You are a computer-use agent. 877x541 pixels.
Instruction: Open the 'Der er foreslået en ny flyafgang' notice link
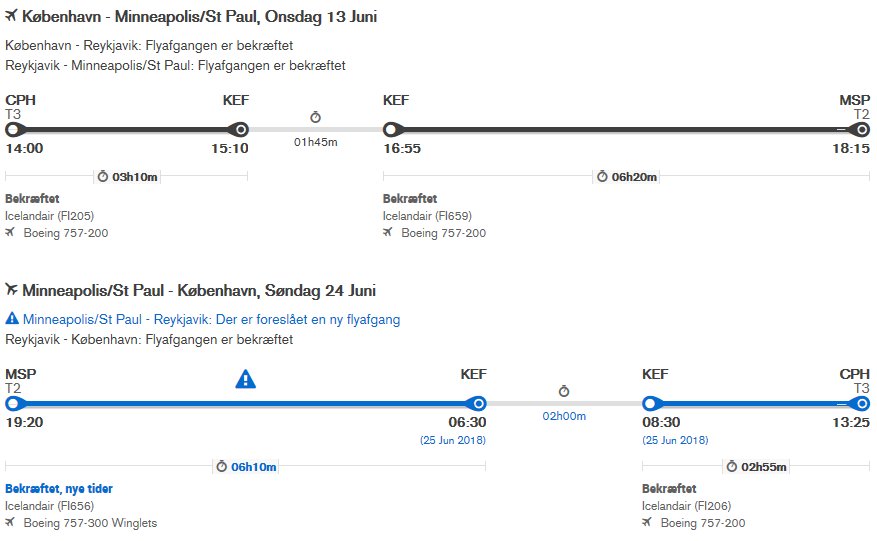[x=211, y=319]
